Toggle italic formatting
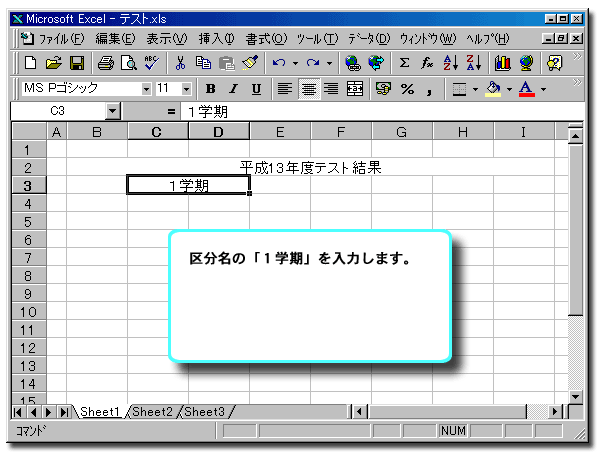 [233, 89]
